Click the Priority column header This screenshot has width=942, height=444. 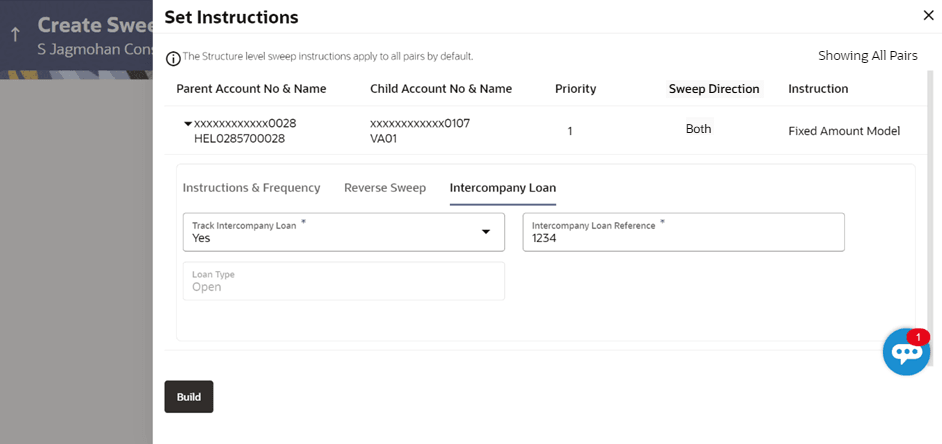575,89
